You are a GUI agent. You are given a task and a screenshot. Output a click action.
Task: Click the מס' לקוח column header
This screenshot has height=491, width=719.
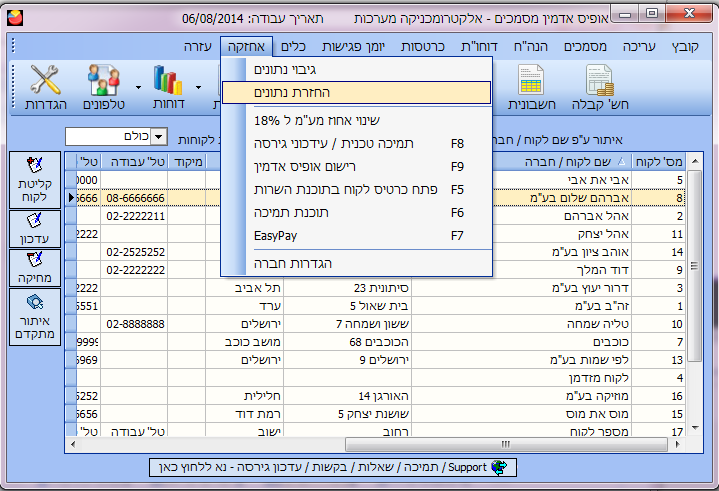point(658,161)
